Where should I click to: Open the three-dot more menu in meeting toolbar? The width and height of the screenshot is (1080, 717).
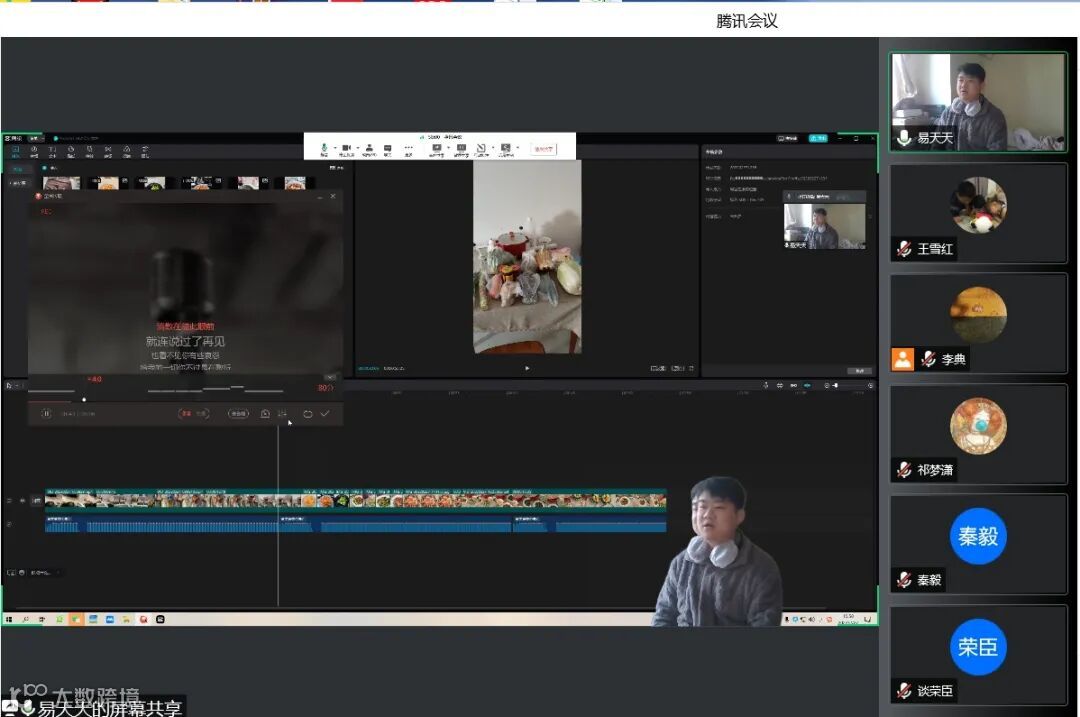point(408,149)
